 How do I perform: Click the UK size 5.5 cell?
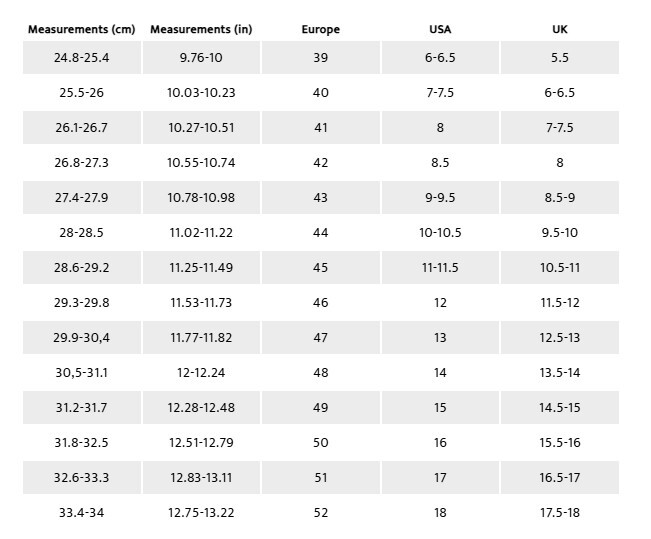click(560, 58)
